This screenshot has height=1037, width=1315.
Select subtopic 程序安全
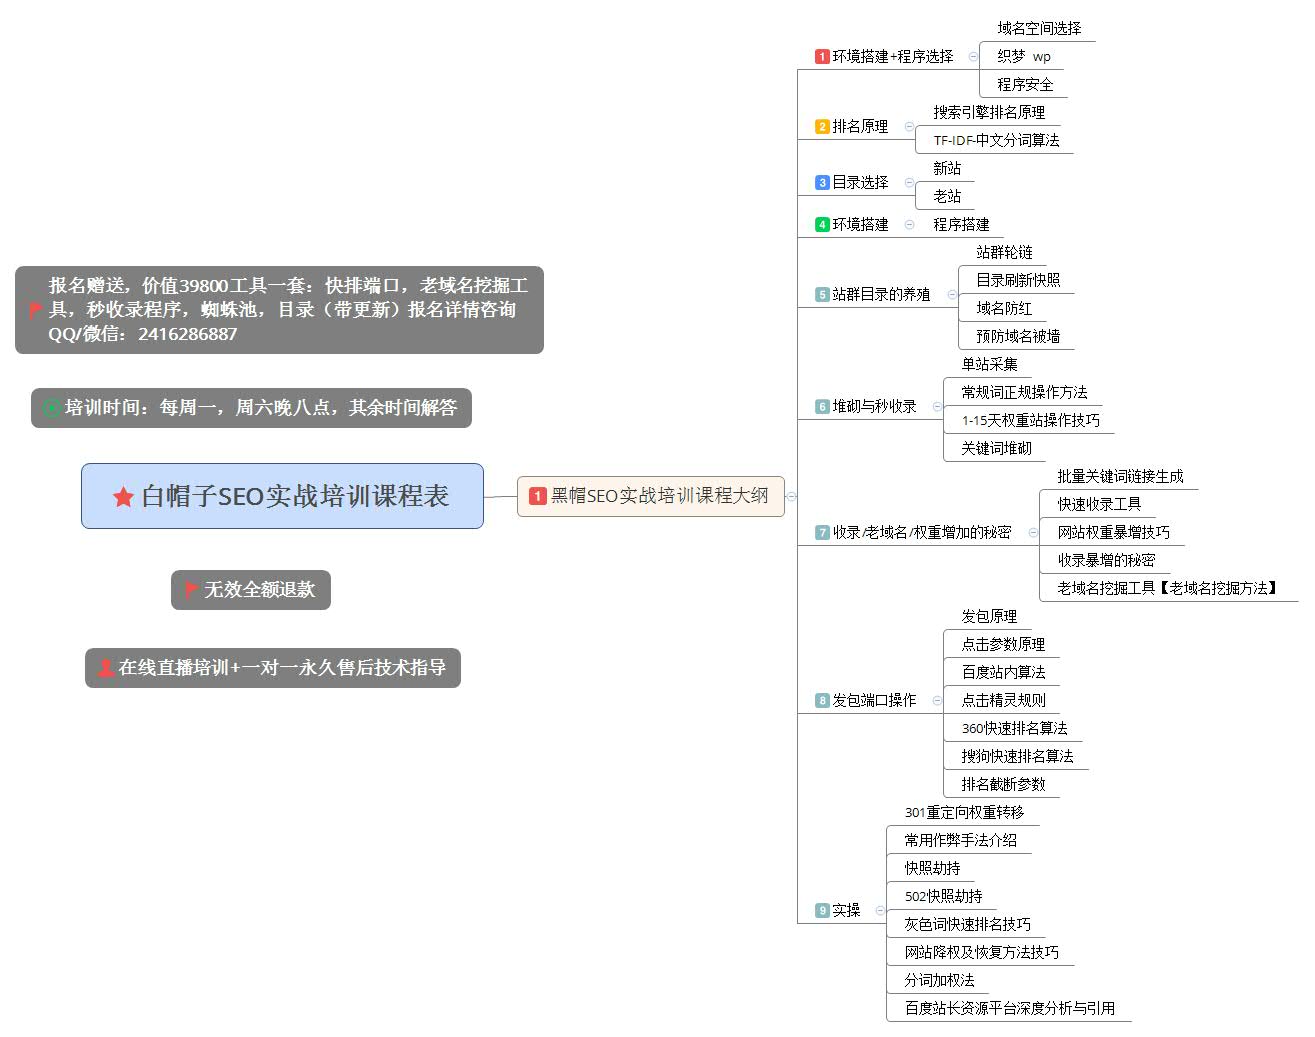(1025, 85)
